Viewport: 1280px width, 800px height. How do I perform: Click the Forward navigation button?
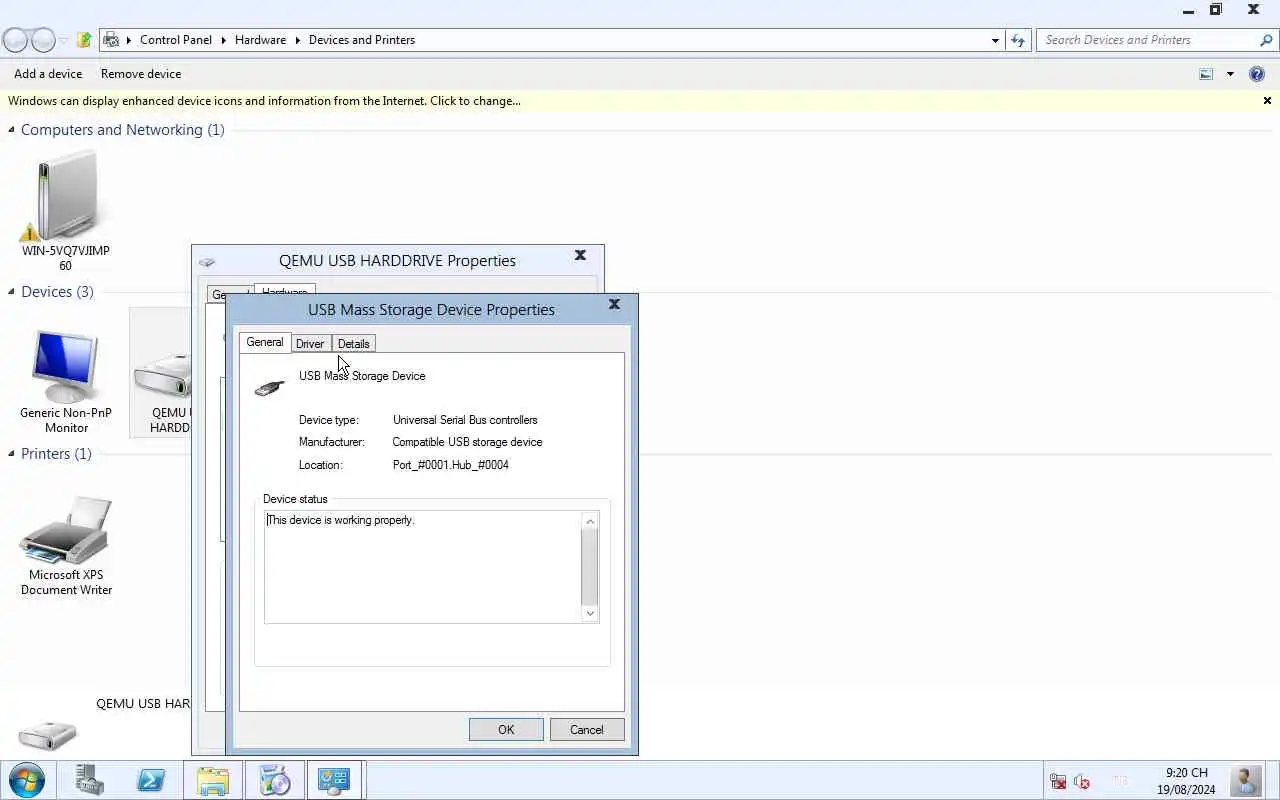(43, 40)
